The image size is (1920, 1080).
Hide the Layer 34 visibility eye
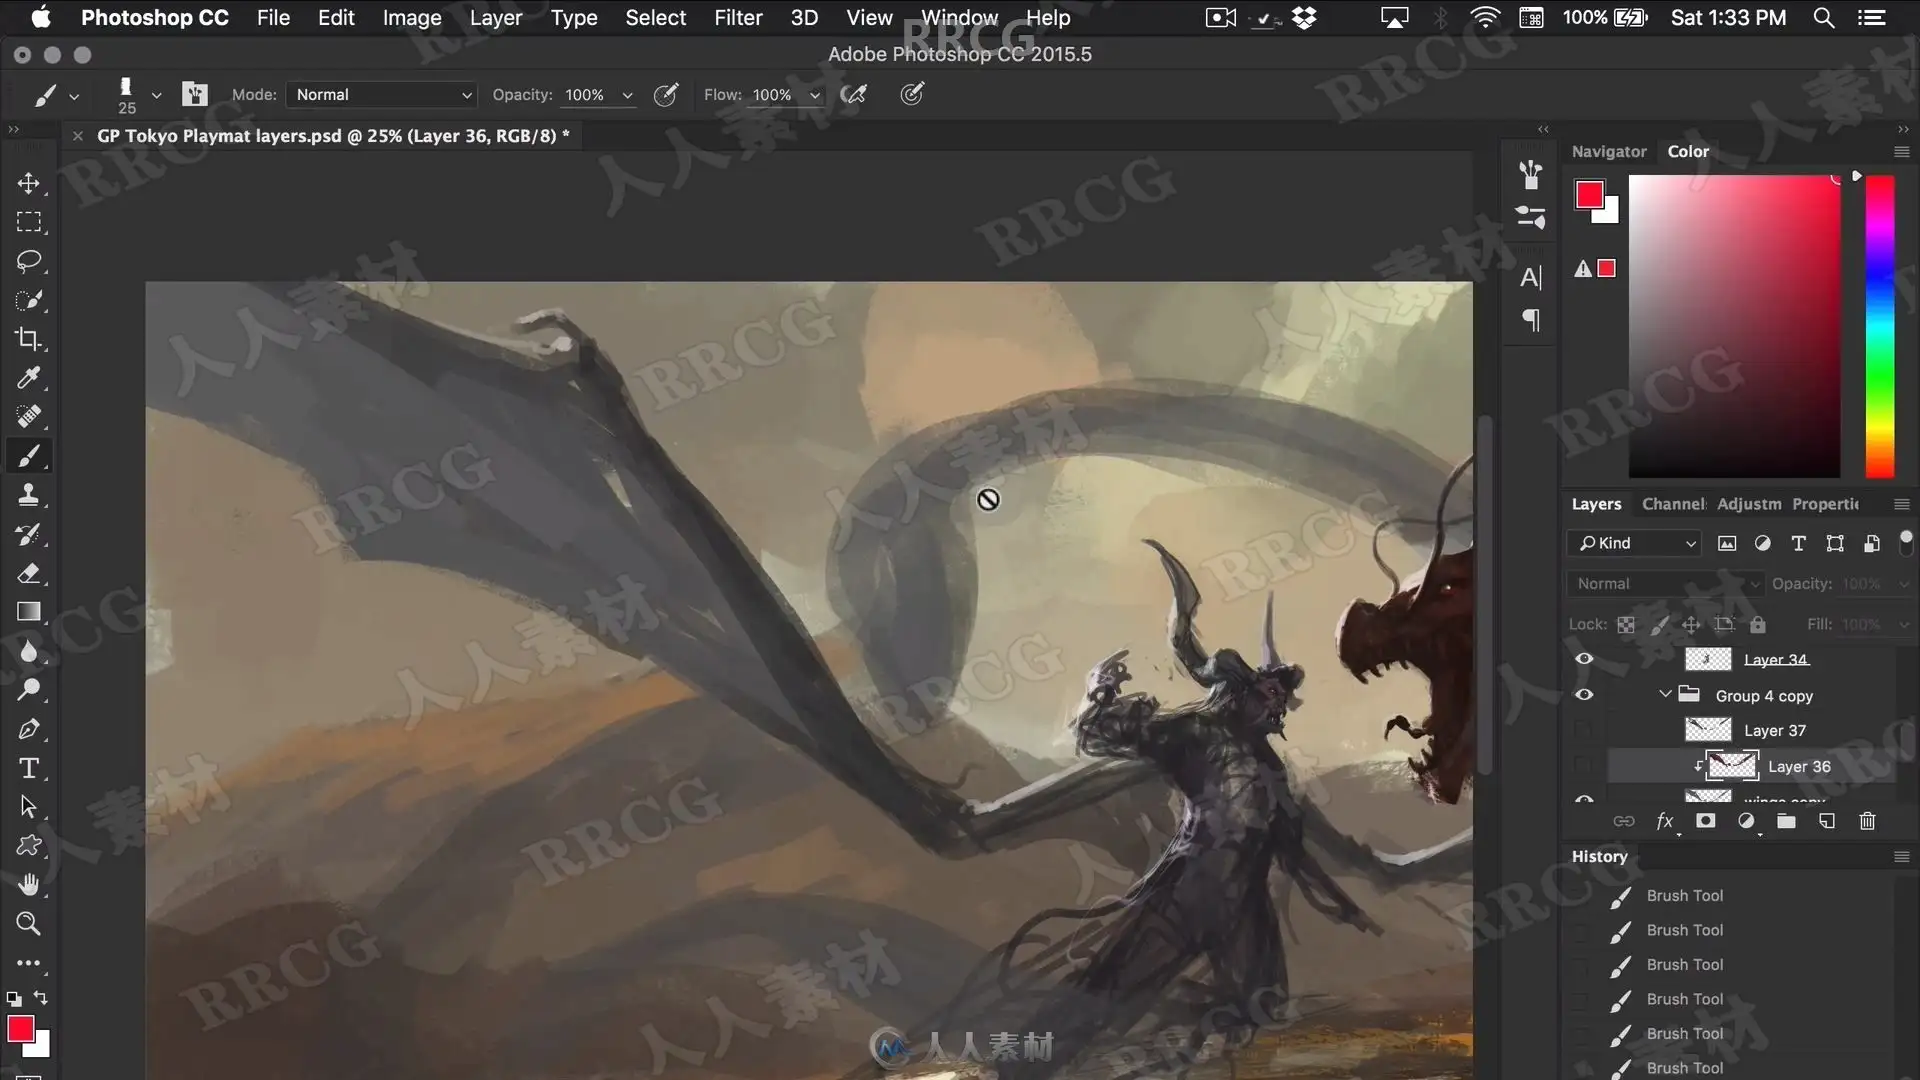[1584, 659]
